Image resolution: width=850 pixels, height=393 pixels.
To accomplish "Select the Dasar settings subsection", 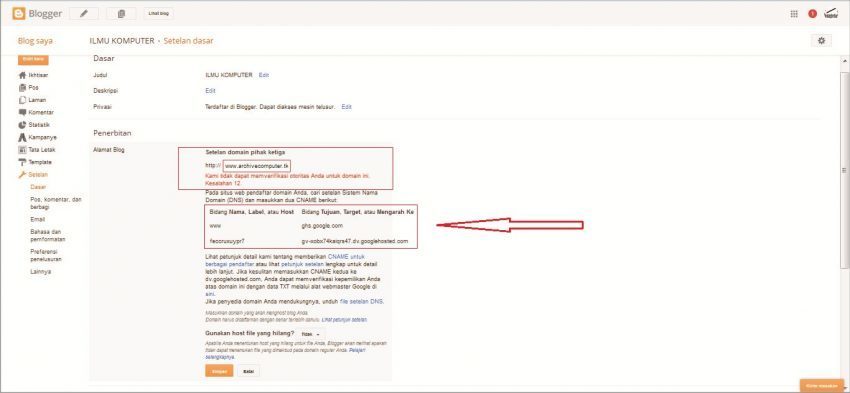I will (x=38, y=187).
